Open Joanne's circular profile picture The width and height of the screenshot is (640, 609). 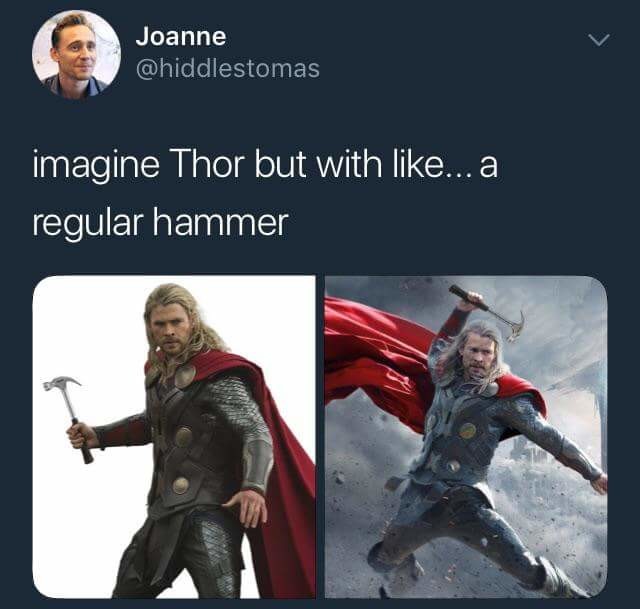pos(76,54)
